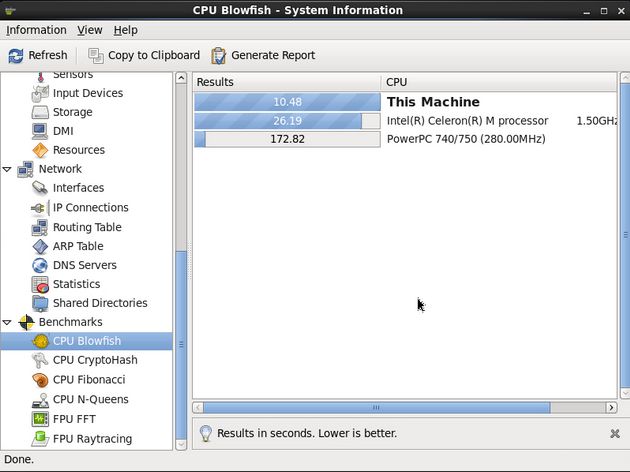Select the Routing Table icon

click(40, 227)
